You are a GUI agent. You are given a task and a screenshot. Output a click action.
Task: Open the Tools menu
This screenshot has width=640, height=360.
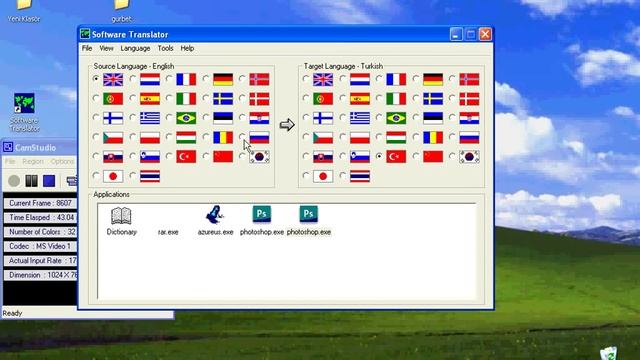click(165, 48)
